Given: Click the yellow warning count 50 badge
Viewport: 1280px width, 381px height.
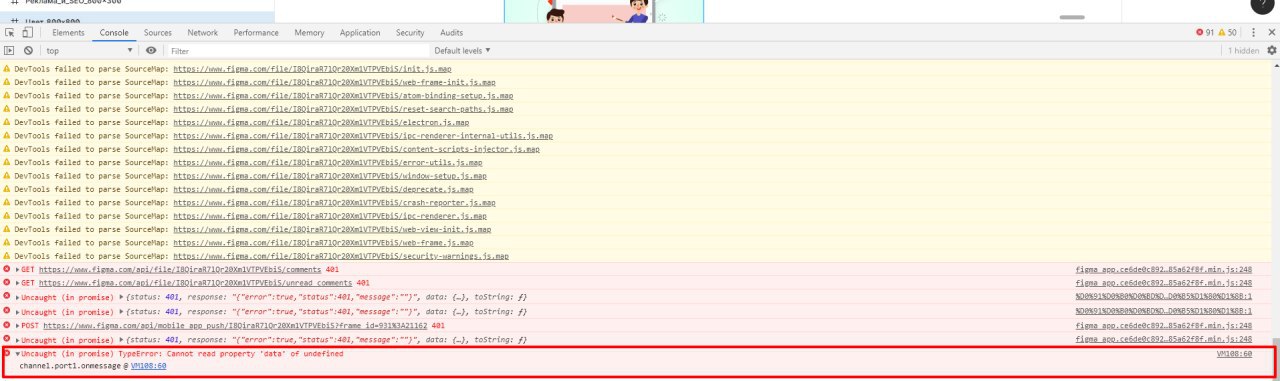Looking at the screenshot, I should click(x=1227, y=33).
